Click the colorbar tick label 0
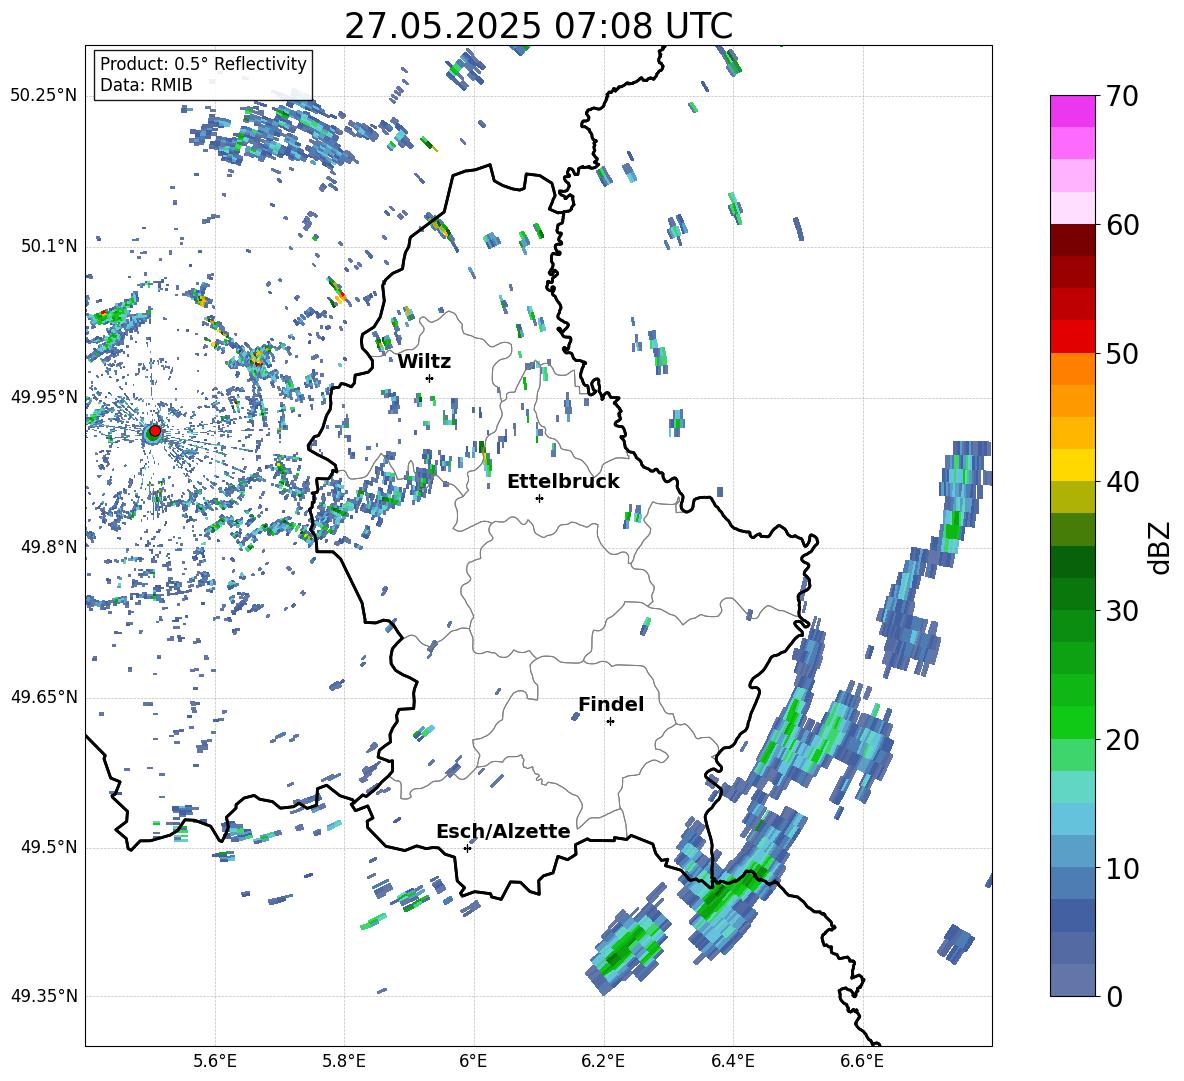The image size is (1184, 1081). (1114, 996)
